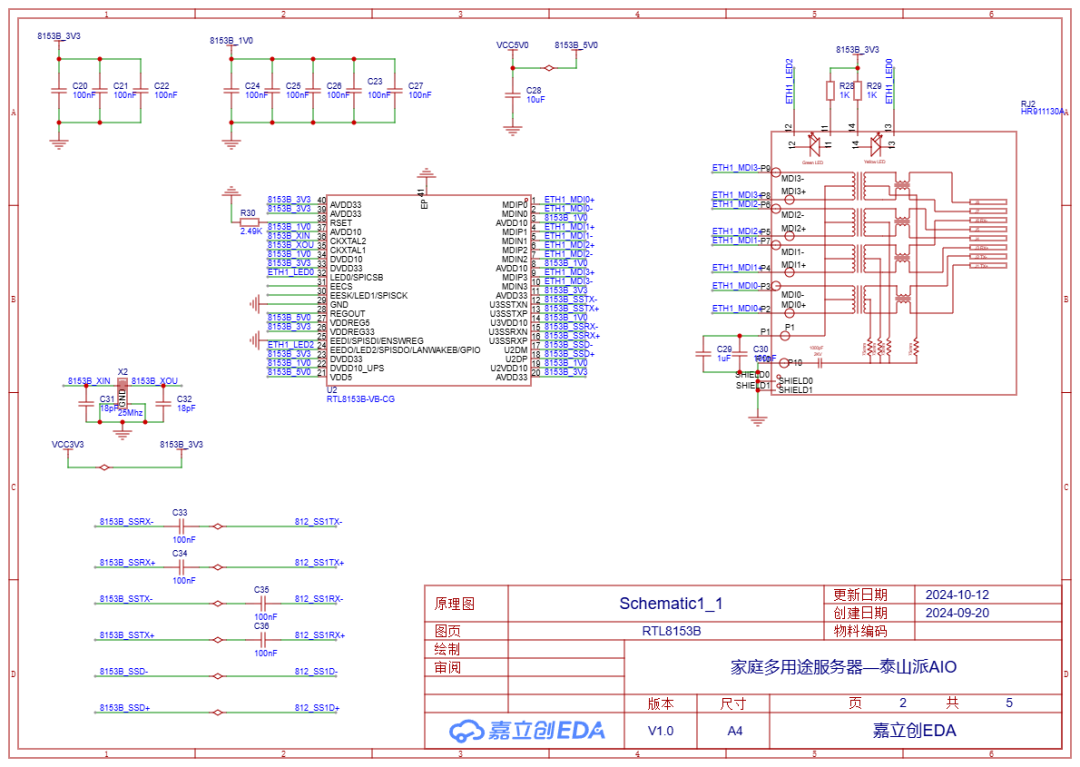This screenshot has height=767, width=1080.
Task: Click the U2DM pin name on U2
Action: [x=516, y=350]
